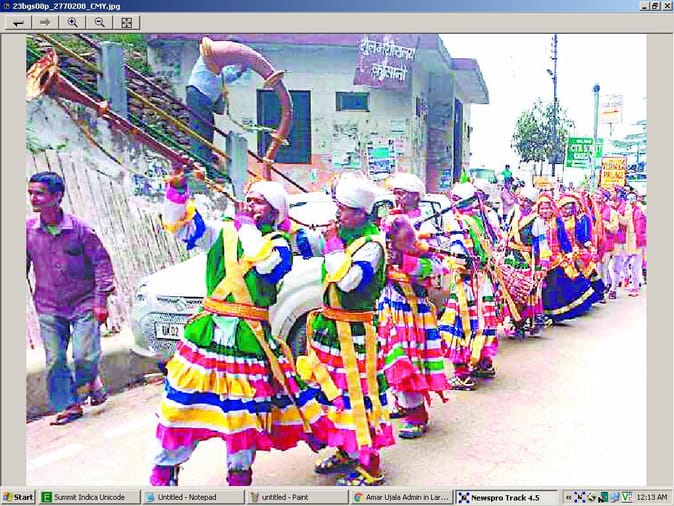
Task: Close the image viewer window
Action: point(667,6)
